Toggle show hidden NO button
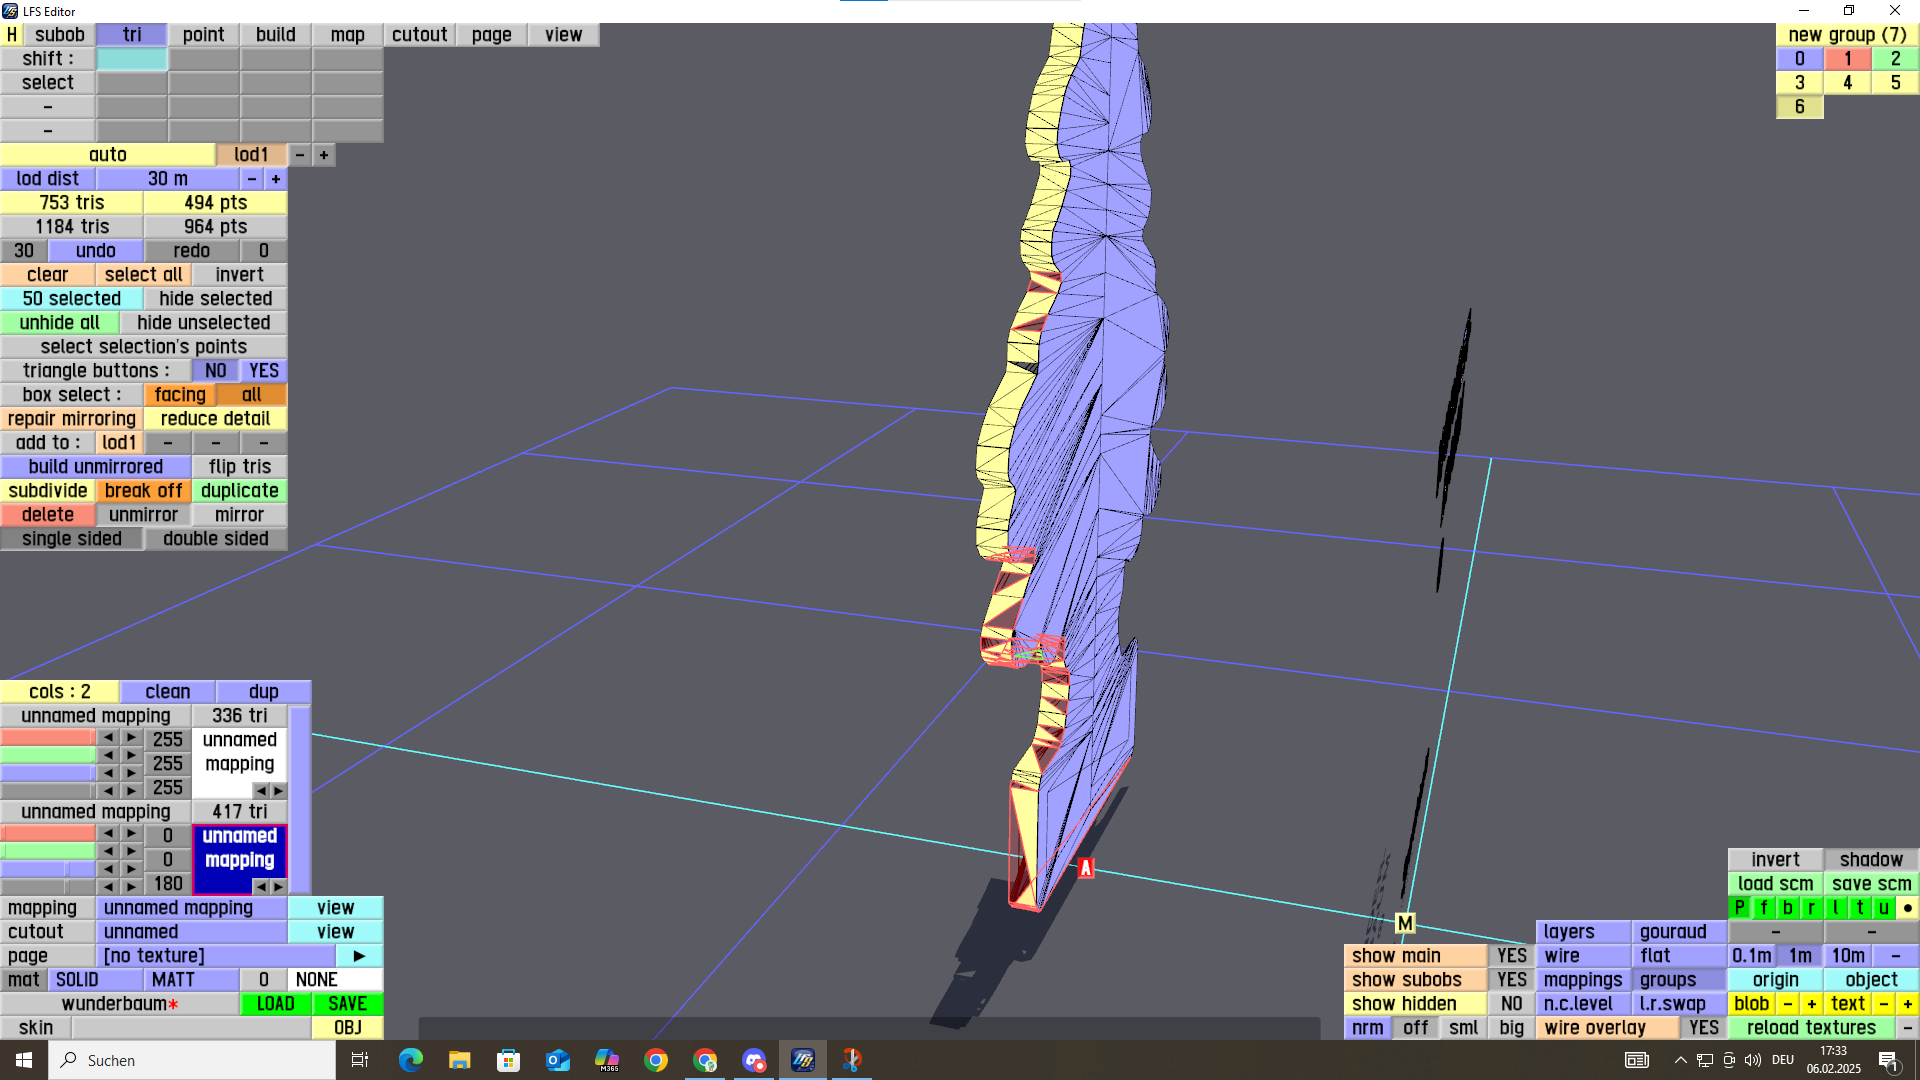Image resolution: width=1920 pixels, height=1080 pixels. 1511,1004
